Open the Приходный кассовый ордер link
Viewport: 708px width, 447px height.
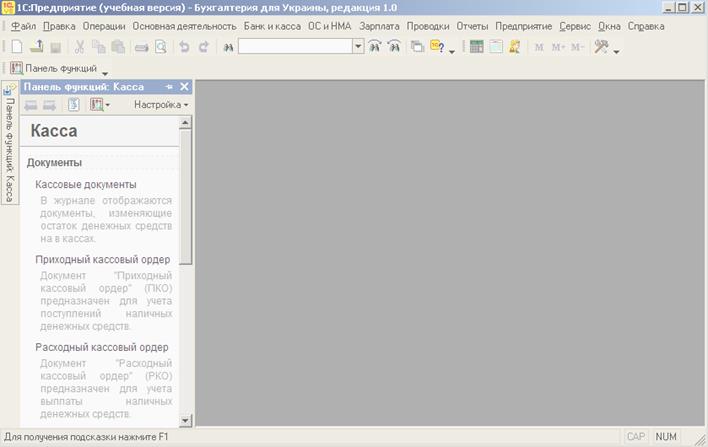coord(102,259)
